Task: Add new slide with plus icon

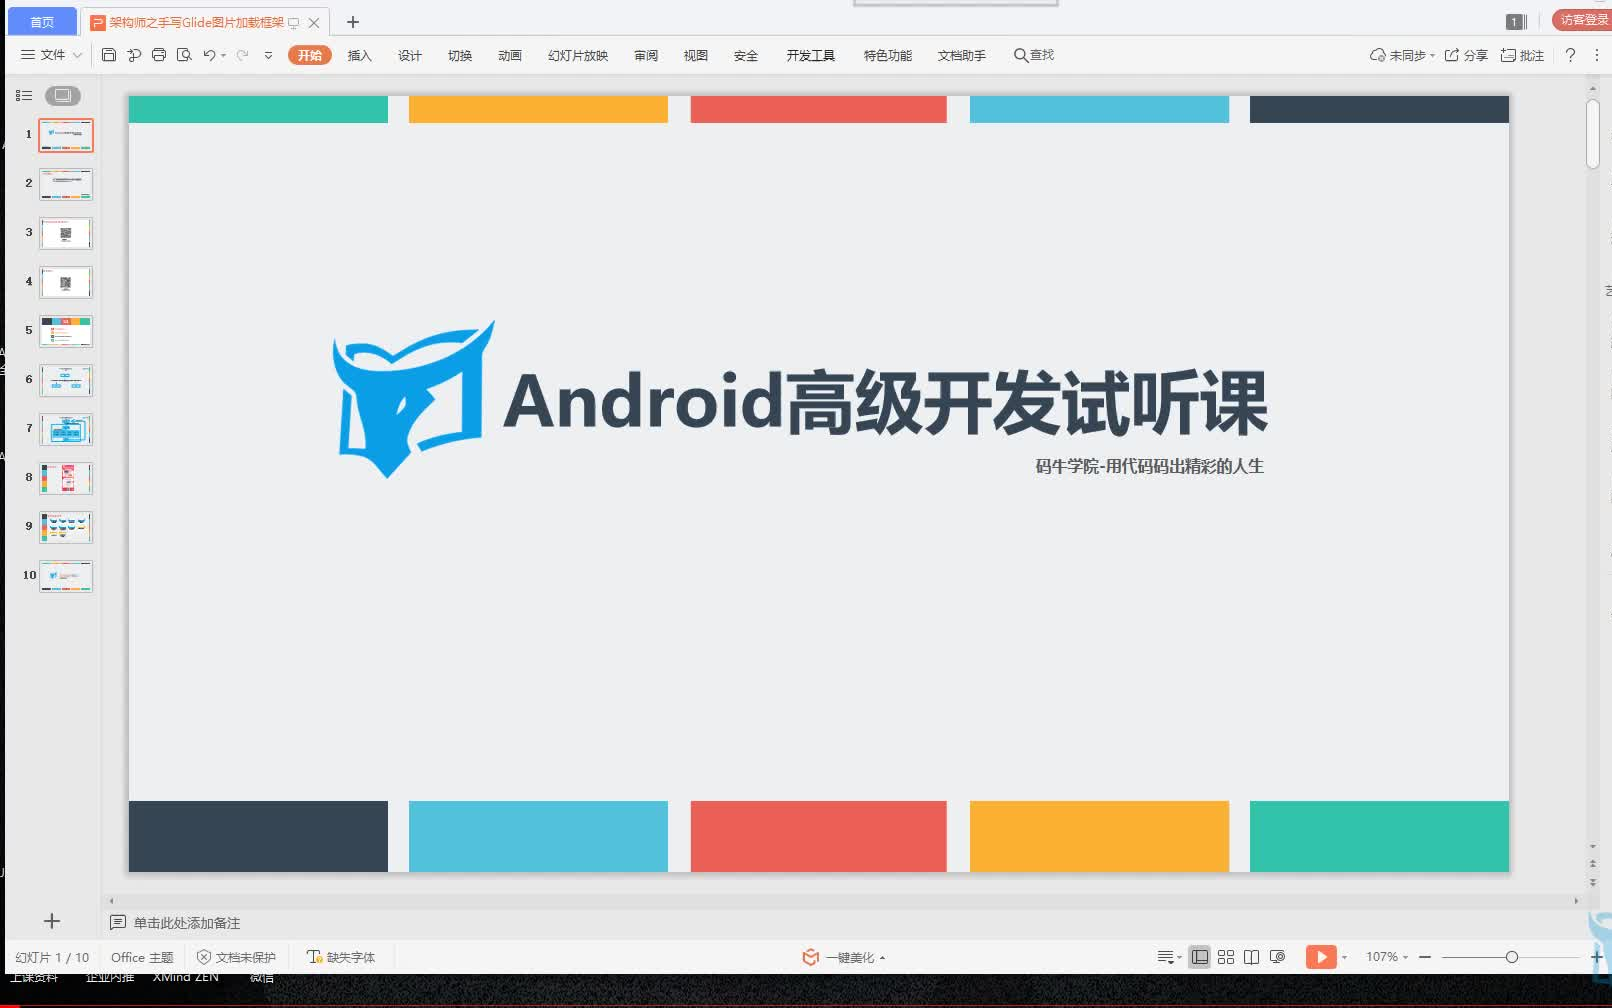Action: click(x=52, y=921)
